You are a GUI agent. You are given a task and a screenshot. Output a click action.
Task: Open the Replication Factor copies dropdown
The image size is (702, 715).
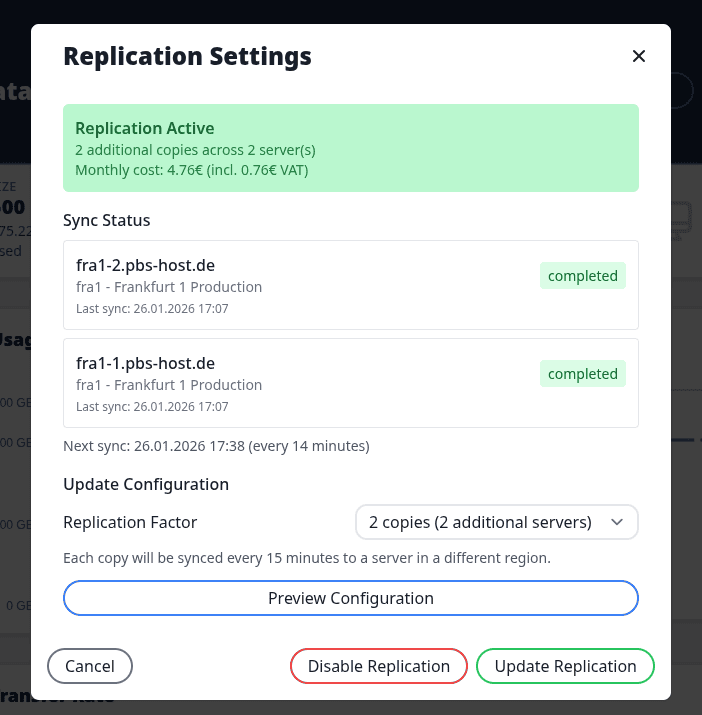click(496, 522)
